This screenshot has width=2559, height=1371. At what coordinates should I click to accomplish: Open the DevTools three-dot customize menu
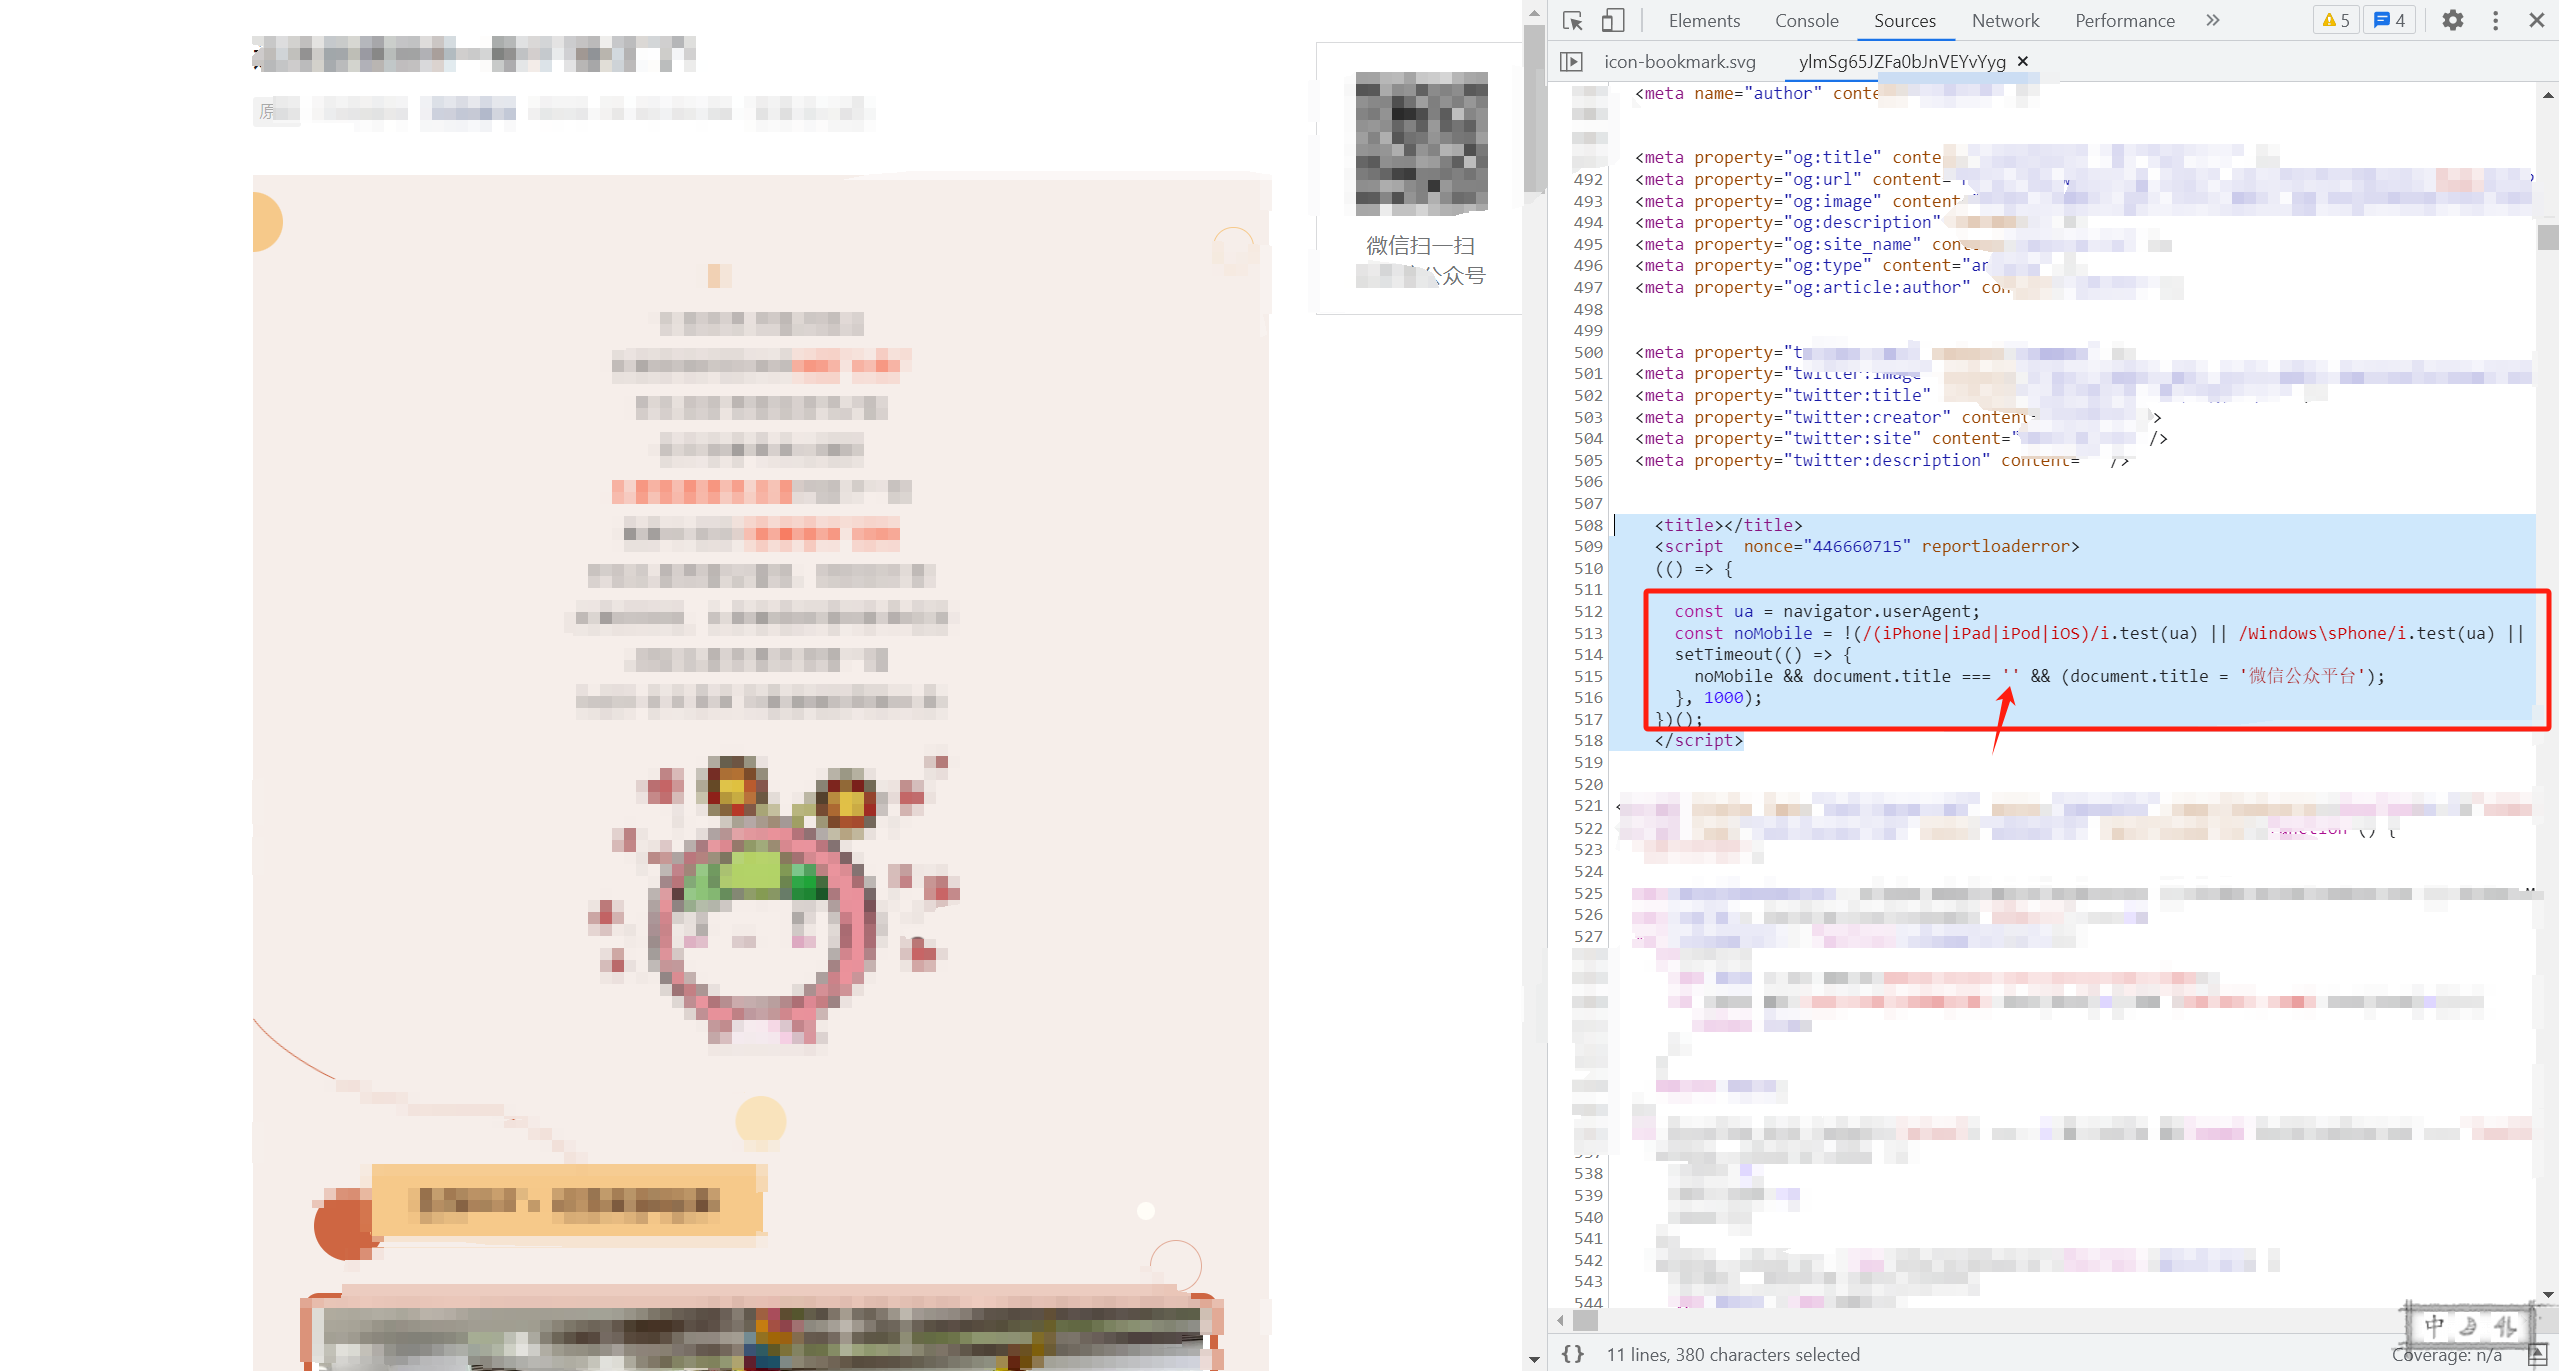click(x=2495, y=20)
